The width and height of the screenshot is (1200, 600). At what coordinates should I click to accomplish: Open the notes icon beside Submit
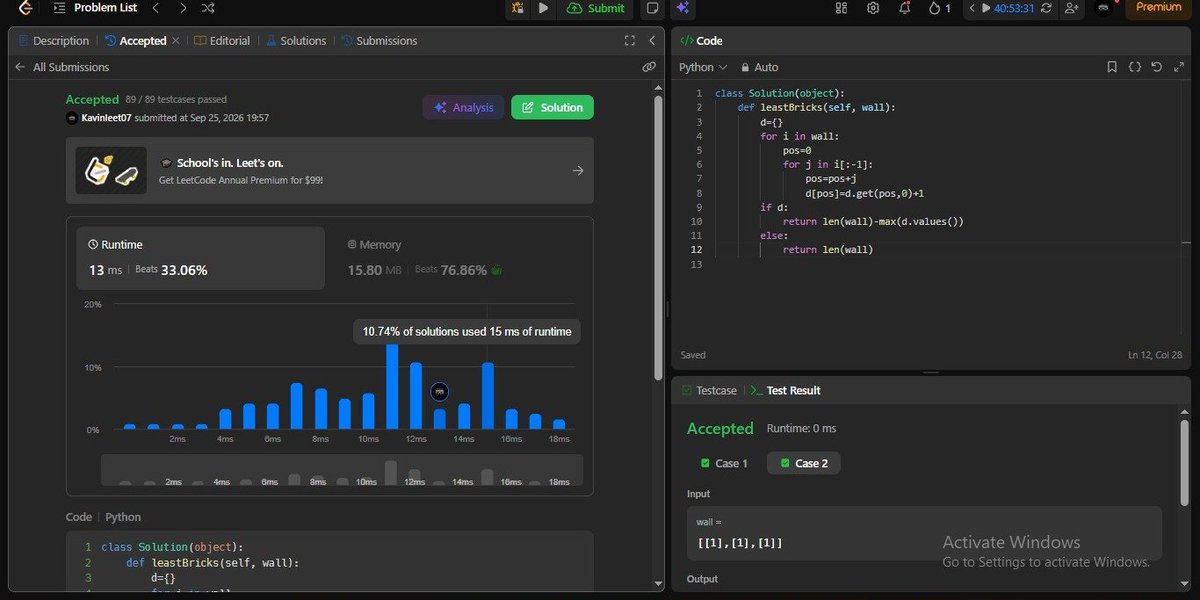point(652,8)
